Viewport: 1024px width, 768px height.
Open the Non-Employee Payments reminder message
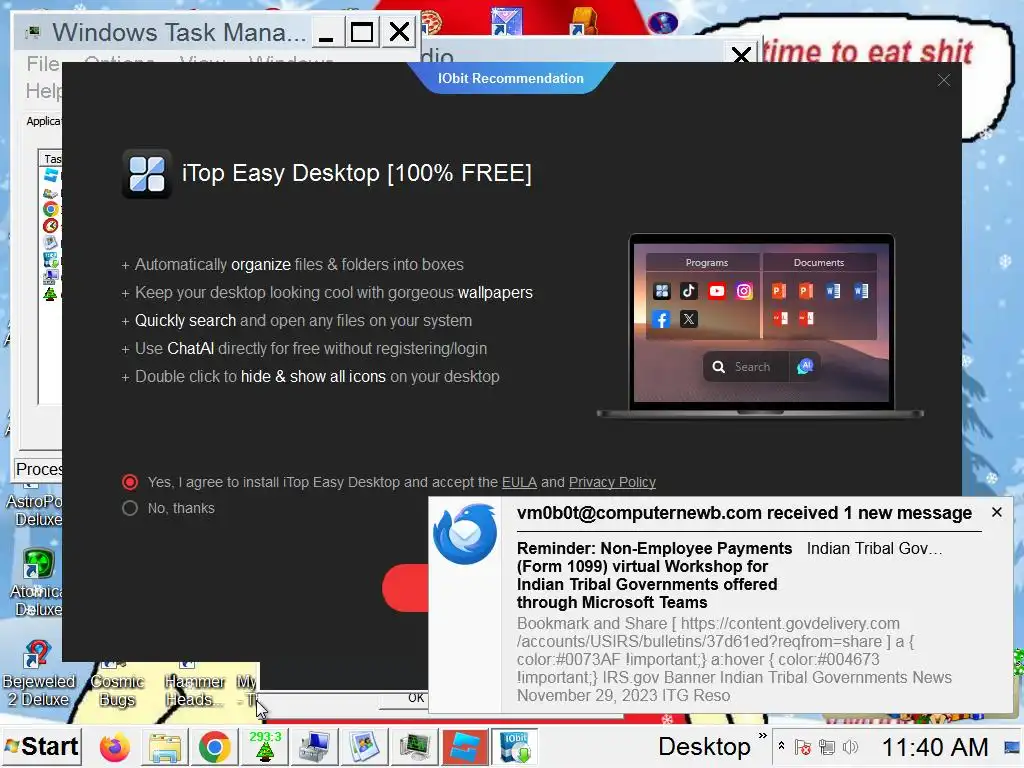coord(654,575)
